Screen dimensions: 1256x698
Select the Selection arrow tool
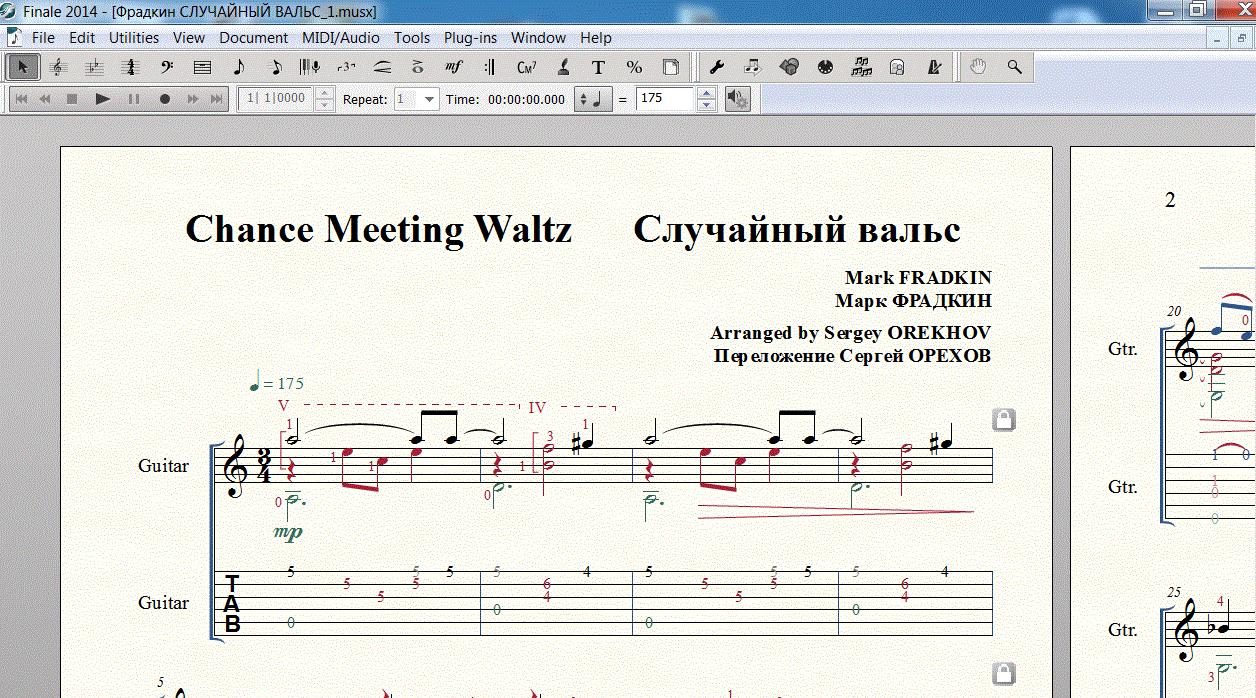pyautogui.click(x=22, y=67)
